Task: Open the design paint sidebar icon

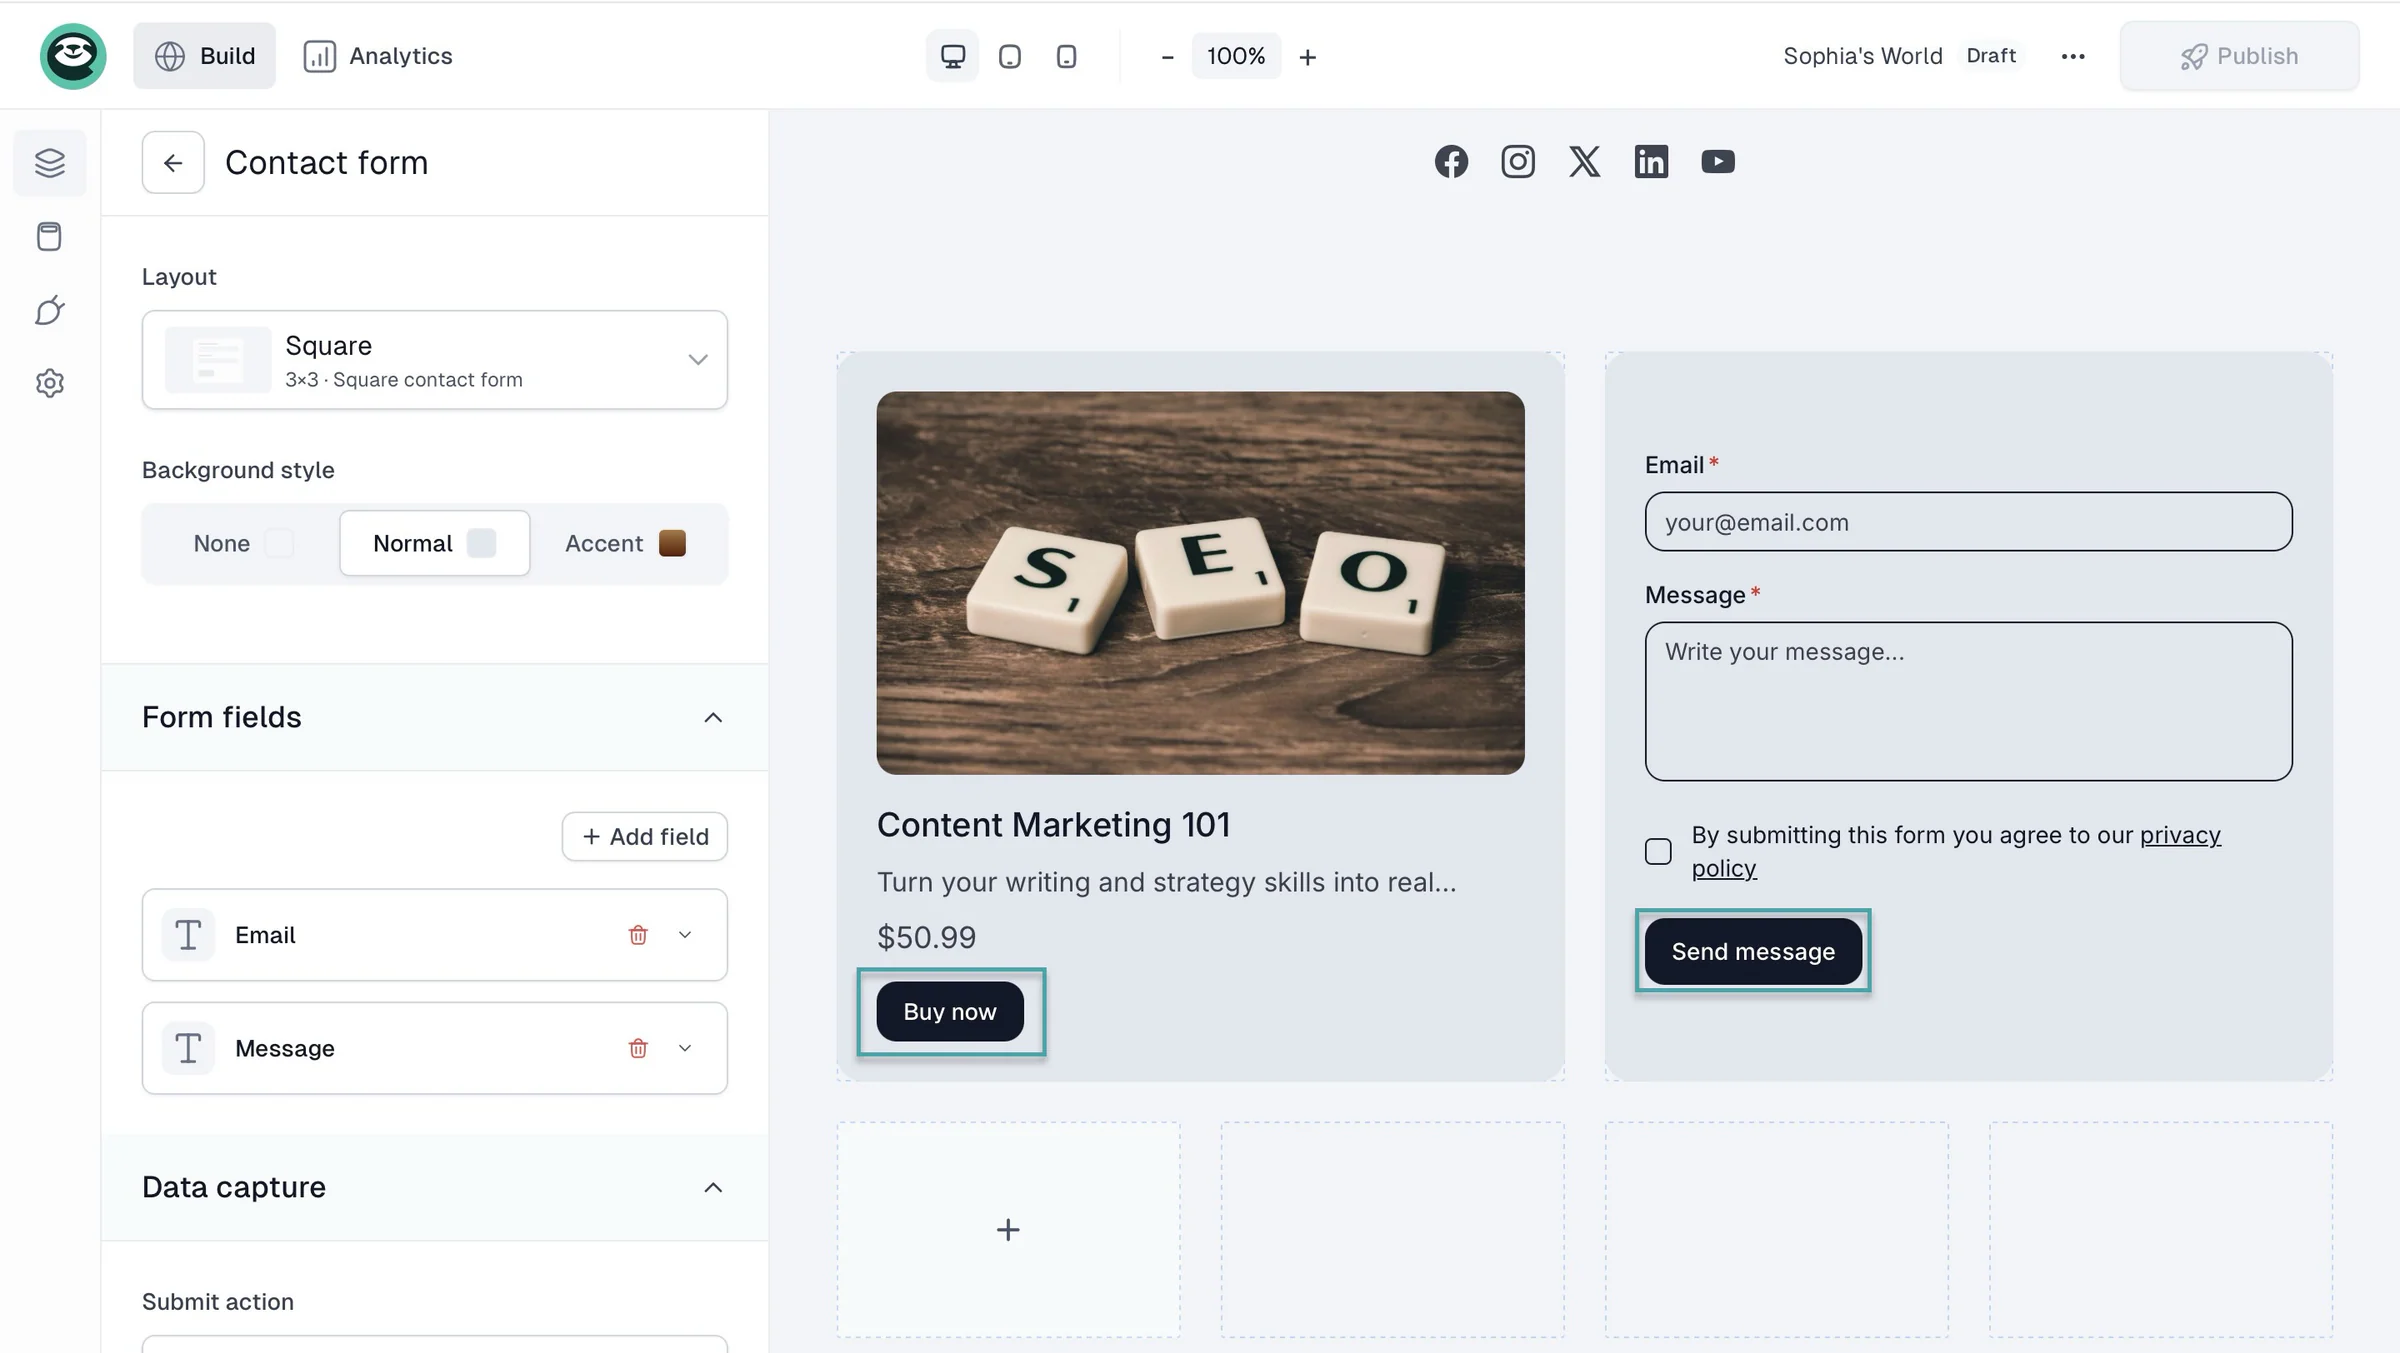Action: (49, 310)
